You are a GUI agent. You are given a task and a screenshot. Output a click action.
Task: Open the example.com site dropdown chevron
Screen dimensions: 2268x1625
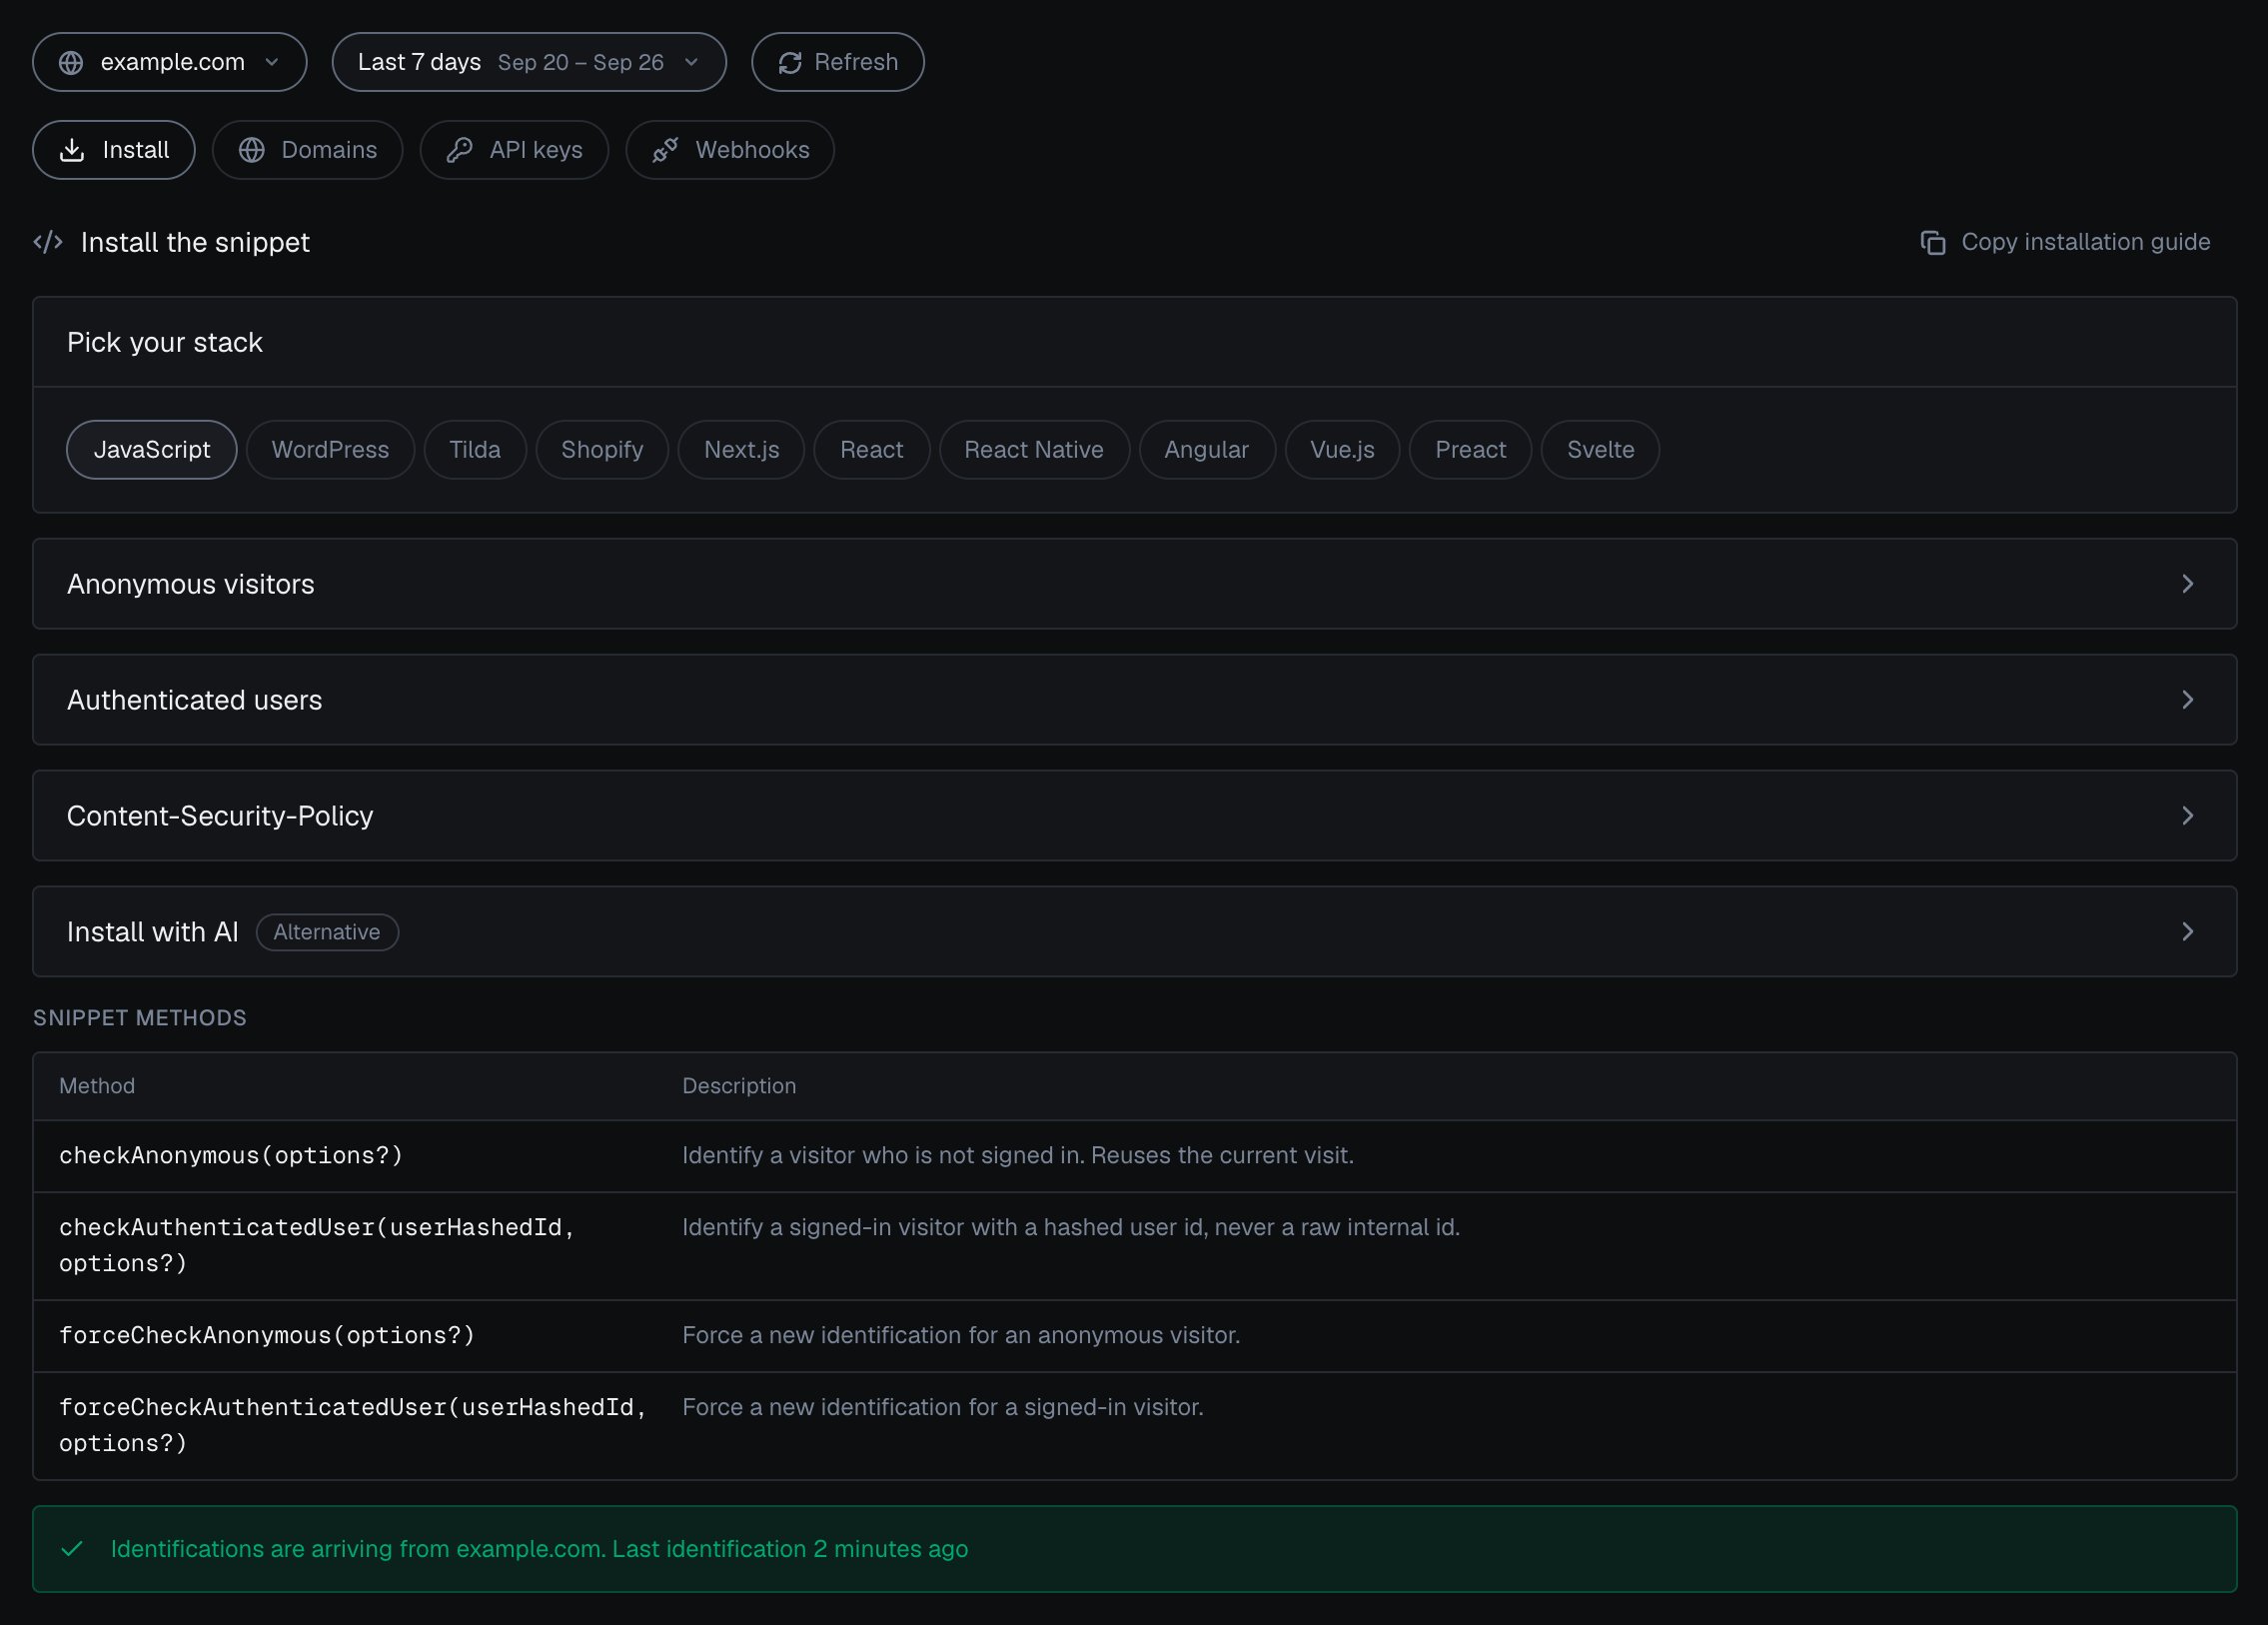point(272,62)
